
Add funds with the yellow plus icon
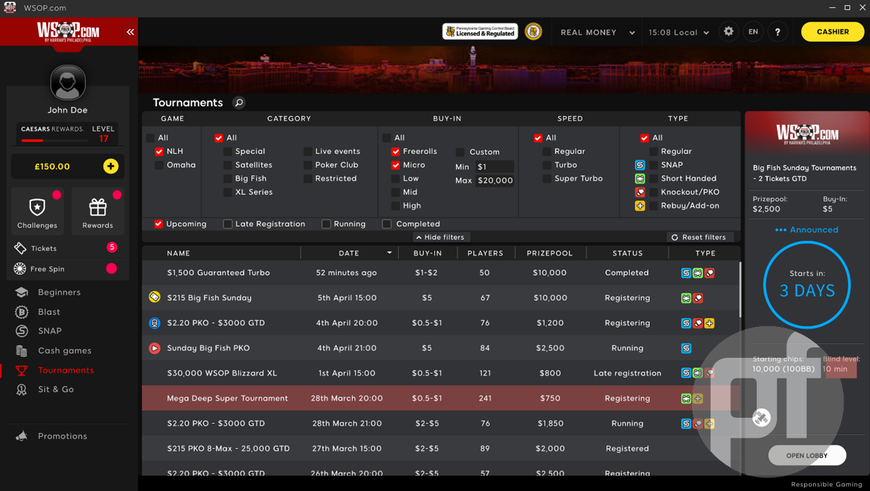(x=110, y=166)
